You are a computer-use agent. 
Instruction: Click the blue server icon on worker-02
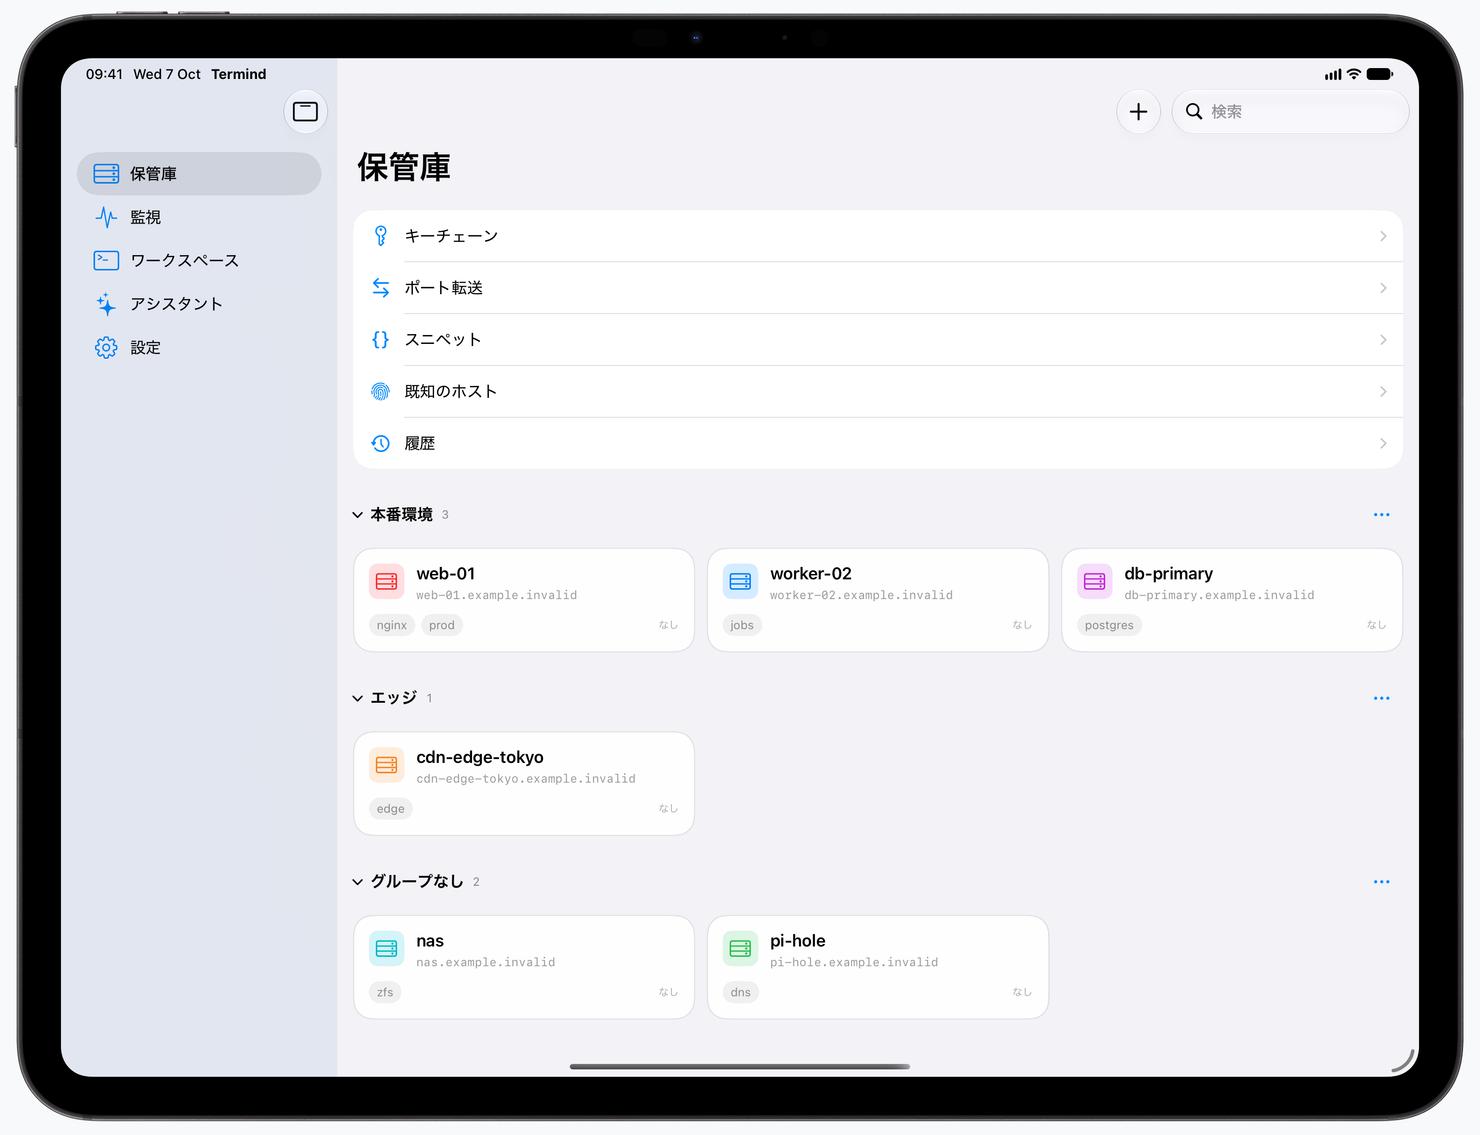tap(740, 581)
